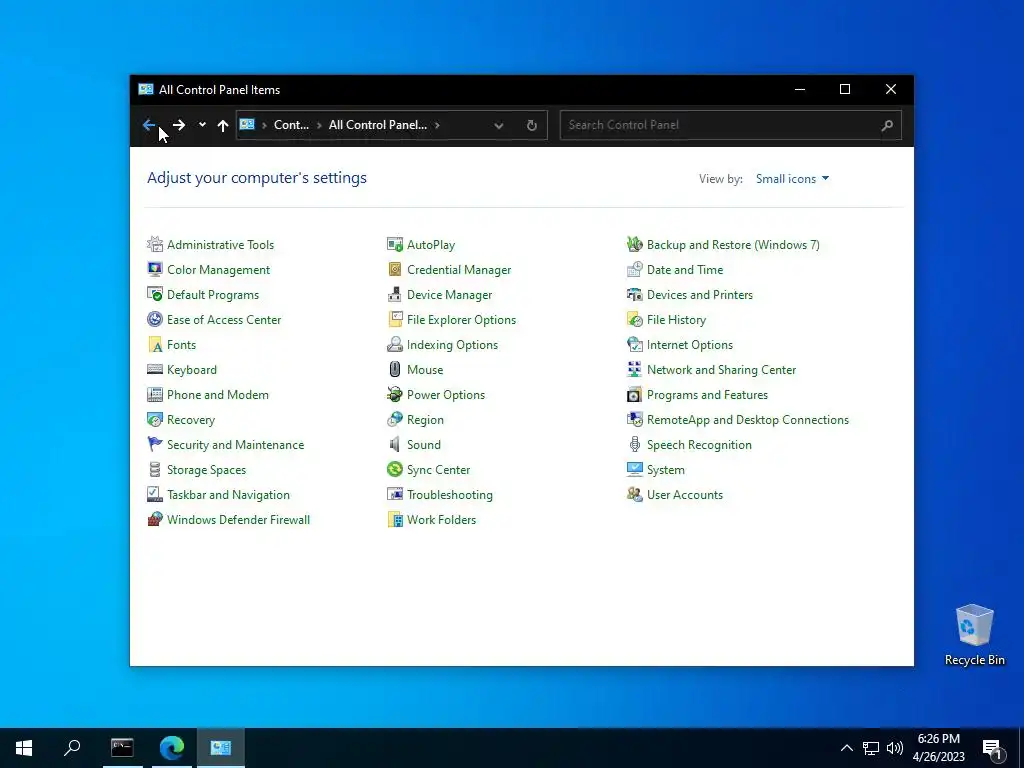
Task: Go back with the Back arrow
Action: point(149,125)
